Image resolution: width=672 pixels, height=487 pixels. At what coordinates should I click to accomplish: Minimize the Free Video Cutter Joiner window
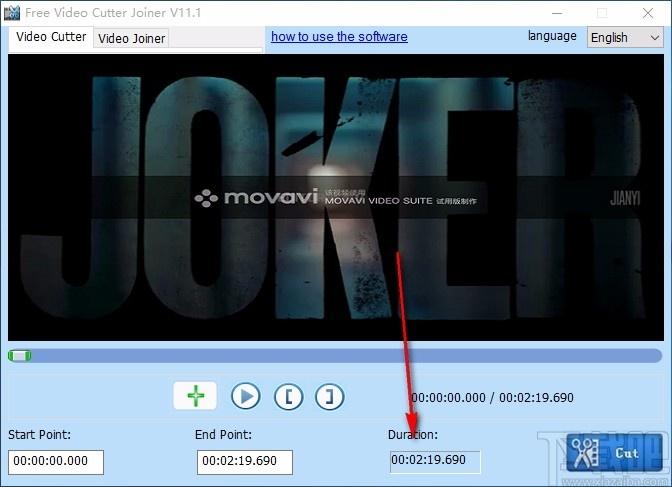(x=557, y=13)
